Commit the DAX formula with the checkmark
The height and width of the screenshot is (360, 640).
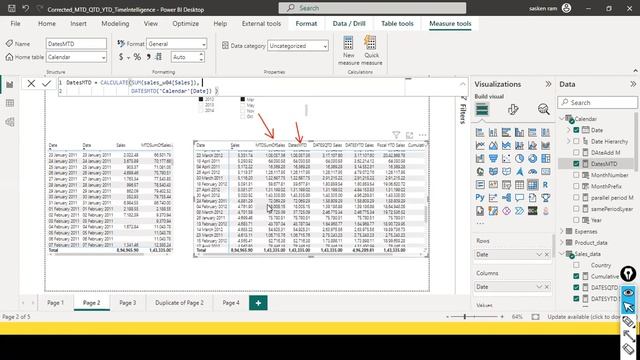coord(47,84)
